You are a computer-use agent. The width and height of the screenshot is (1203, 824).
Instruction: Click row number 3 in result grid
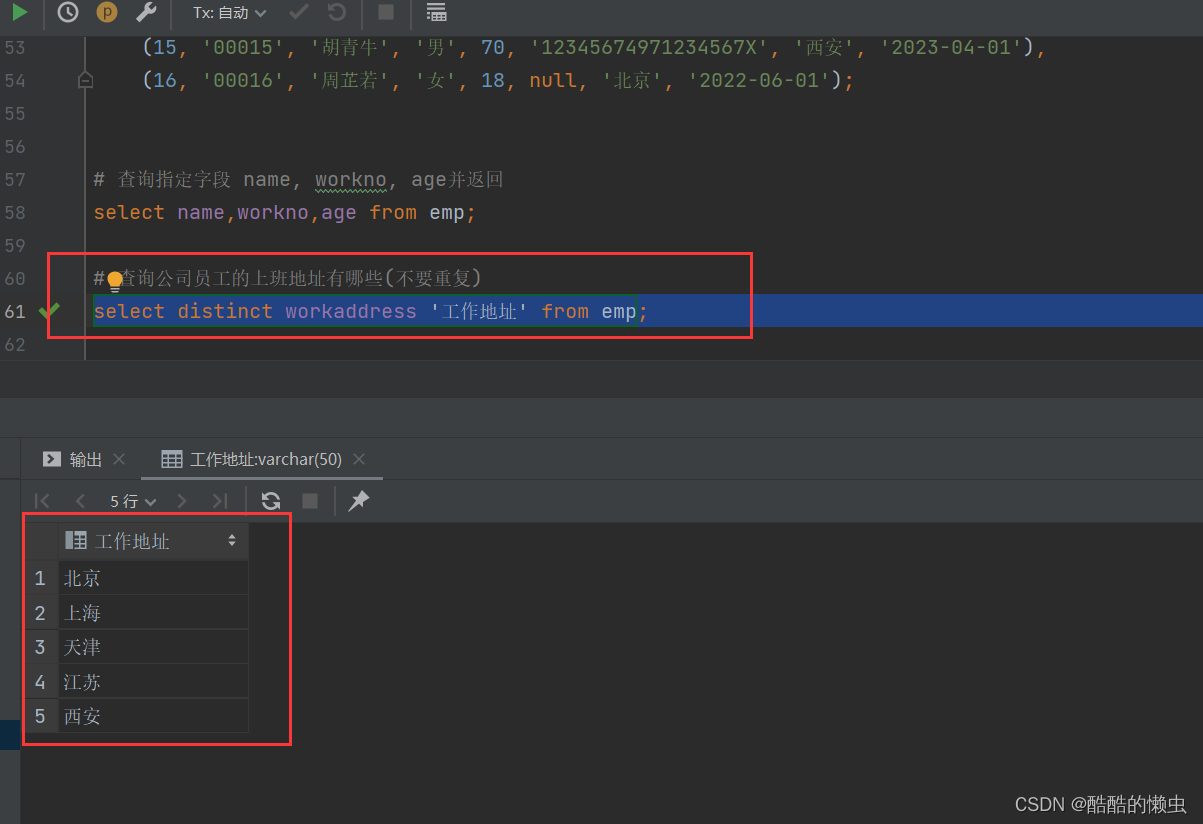click(40, 647)
